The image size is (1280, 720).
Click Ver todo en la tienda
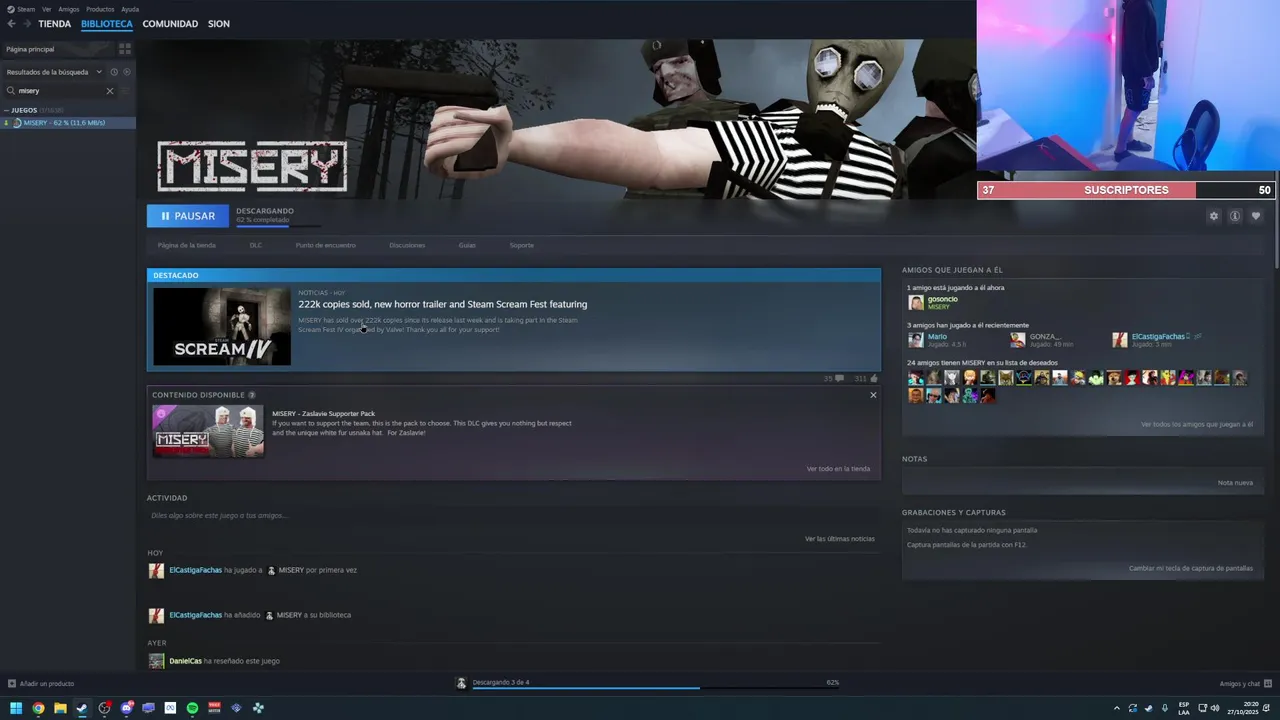click(838, 469)
